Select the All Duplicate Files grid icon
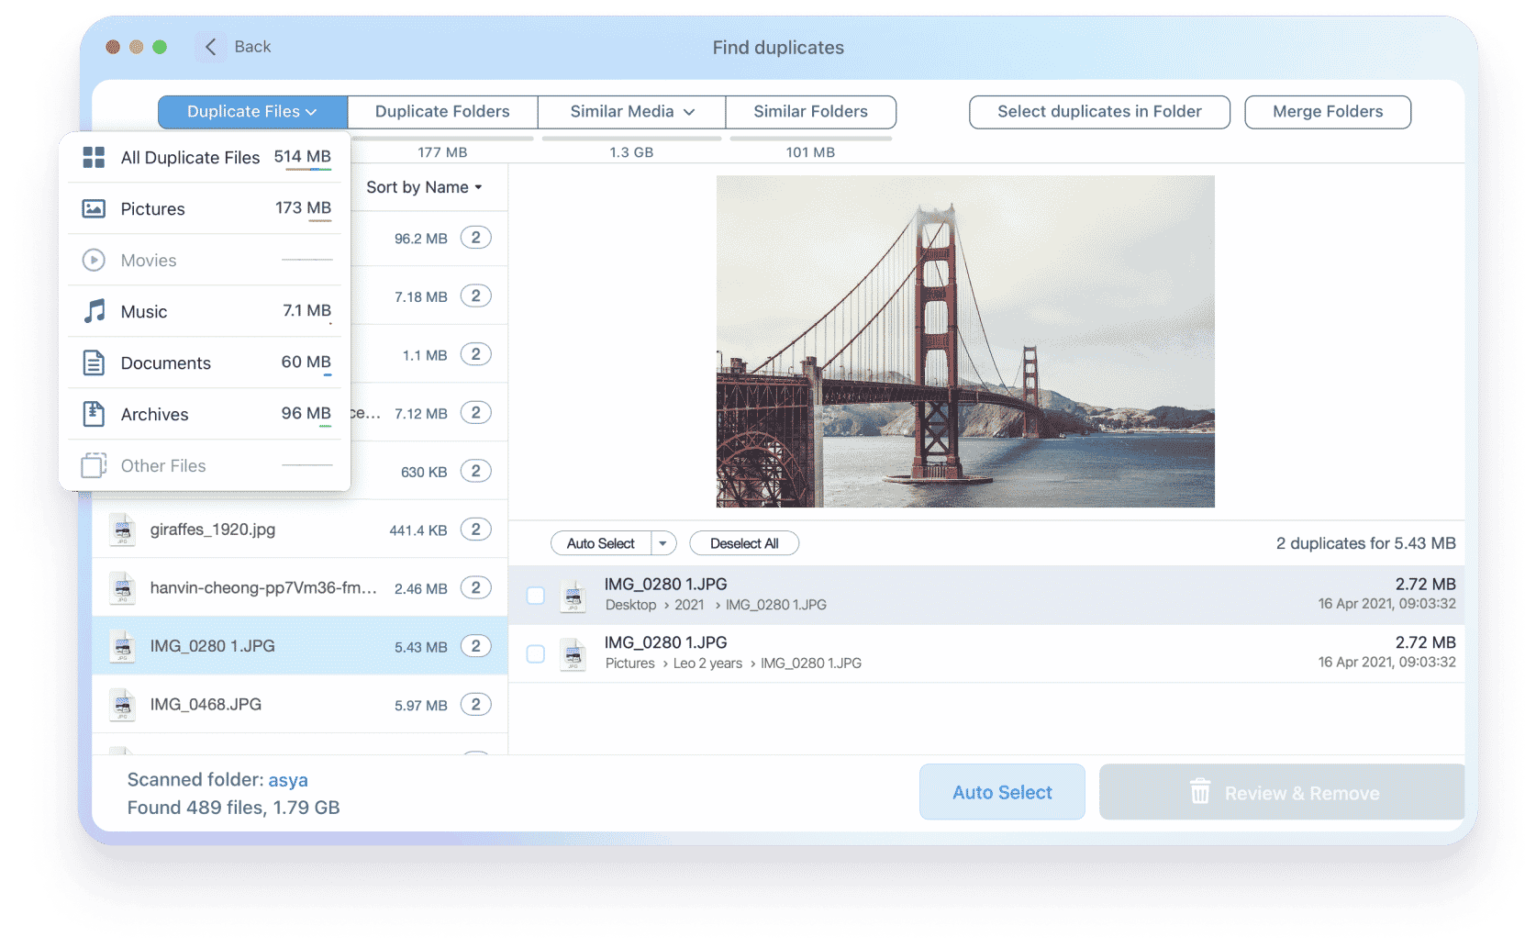1536x948 pixels. pyautogui.click(x=93, y=157)
